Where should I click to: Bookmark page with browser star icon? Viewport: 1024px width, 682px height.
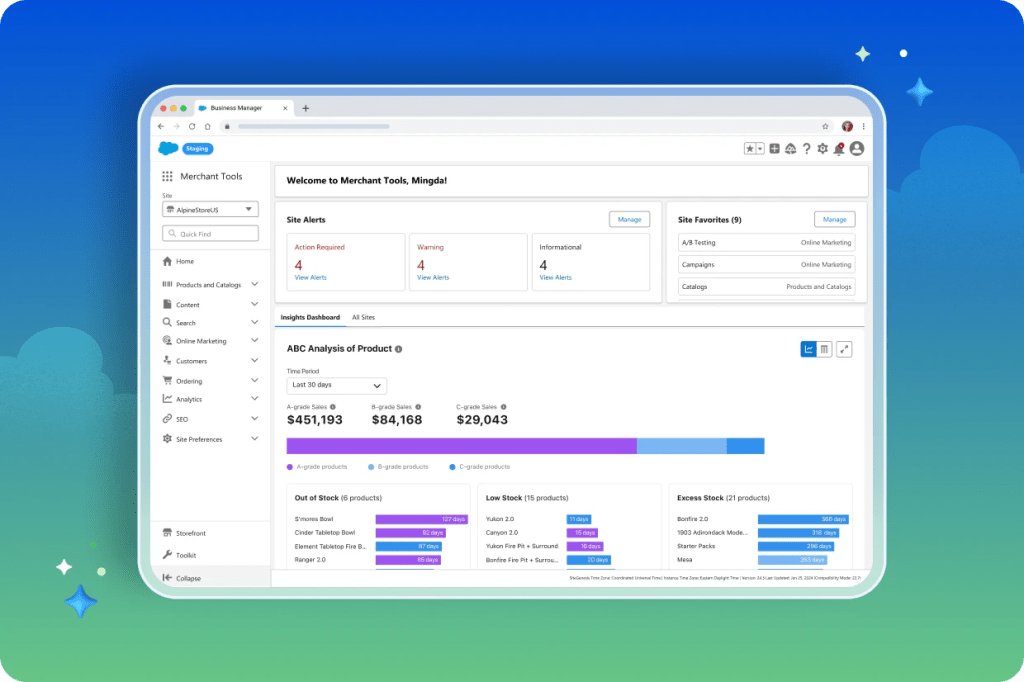825,126
